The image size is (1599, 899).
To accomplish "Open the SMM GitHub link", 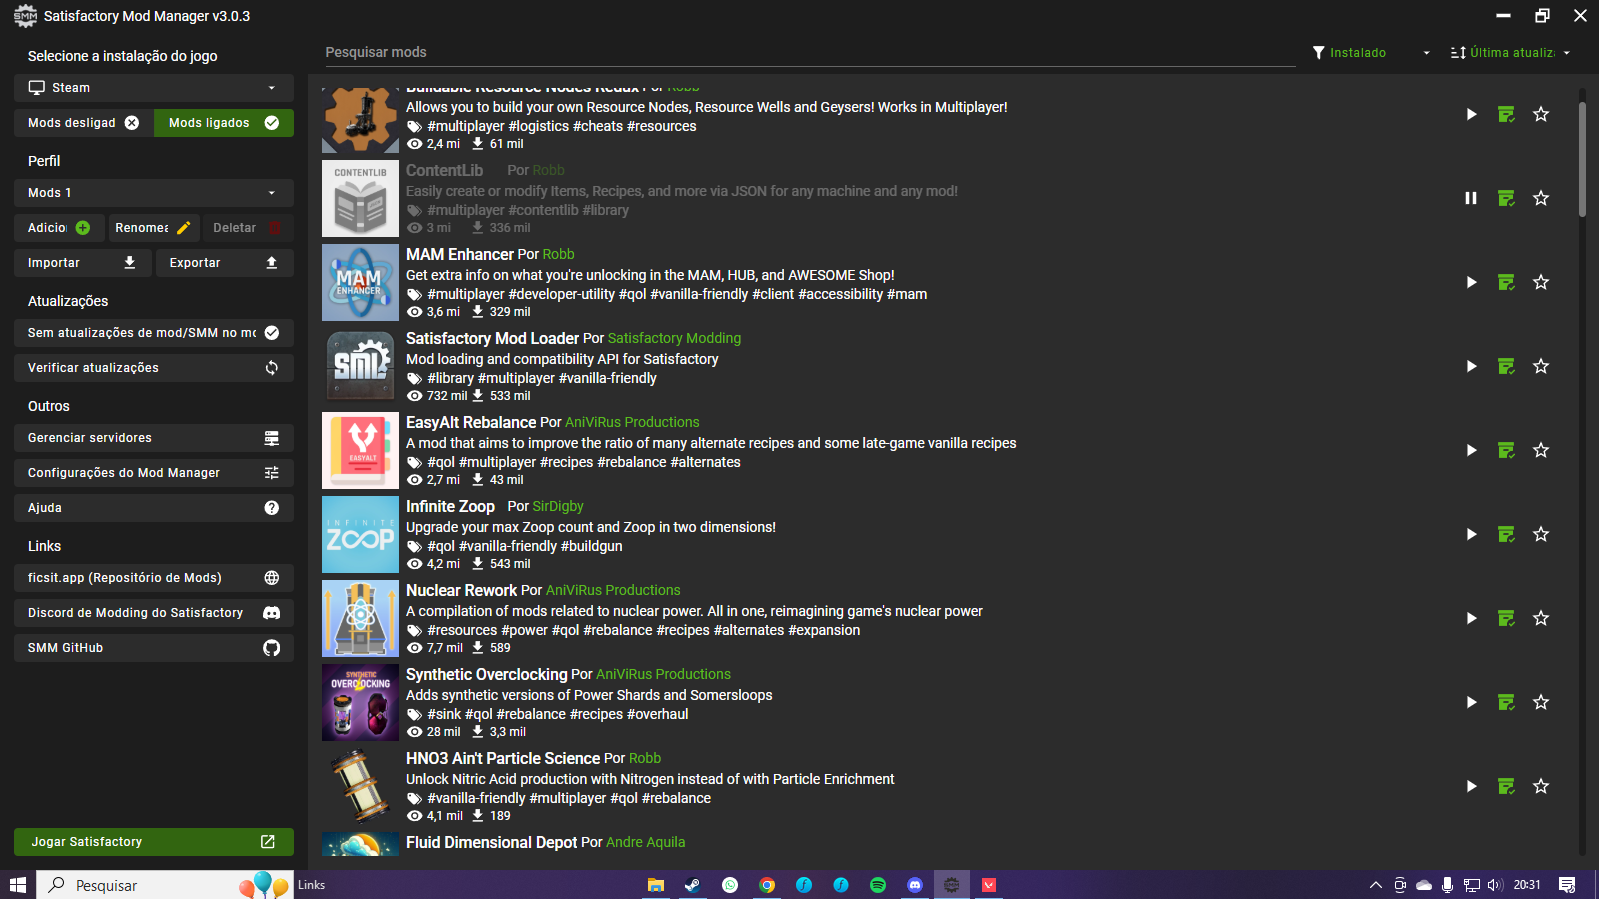I will point(154,648).
